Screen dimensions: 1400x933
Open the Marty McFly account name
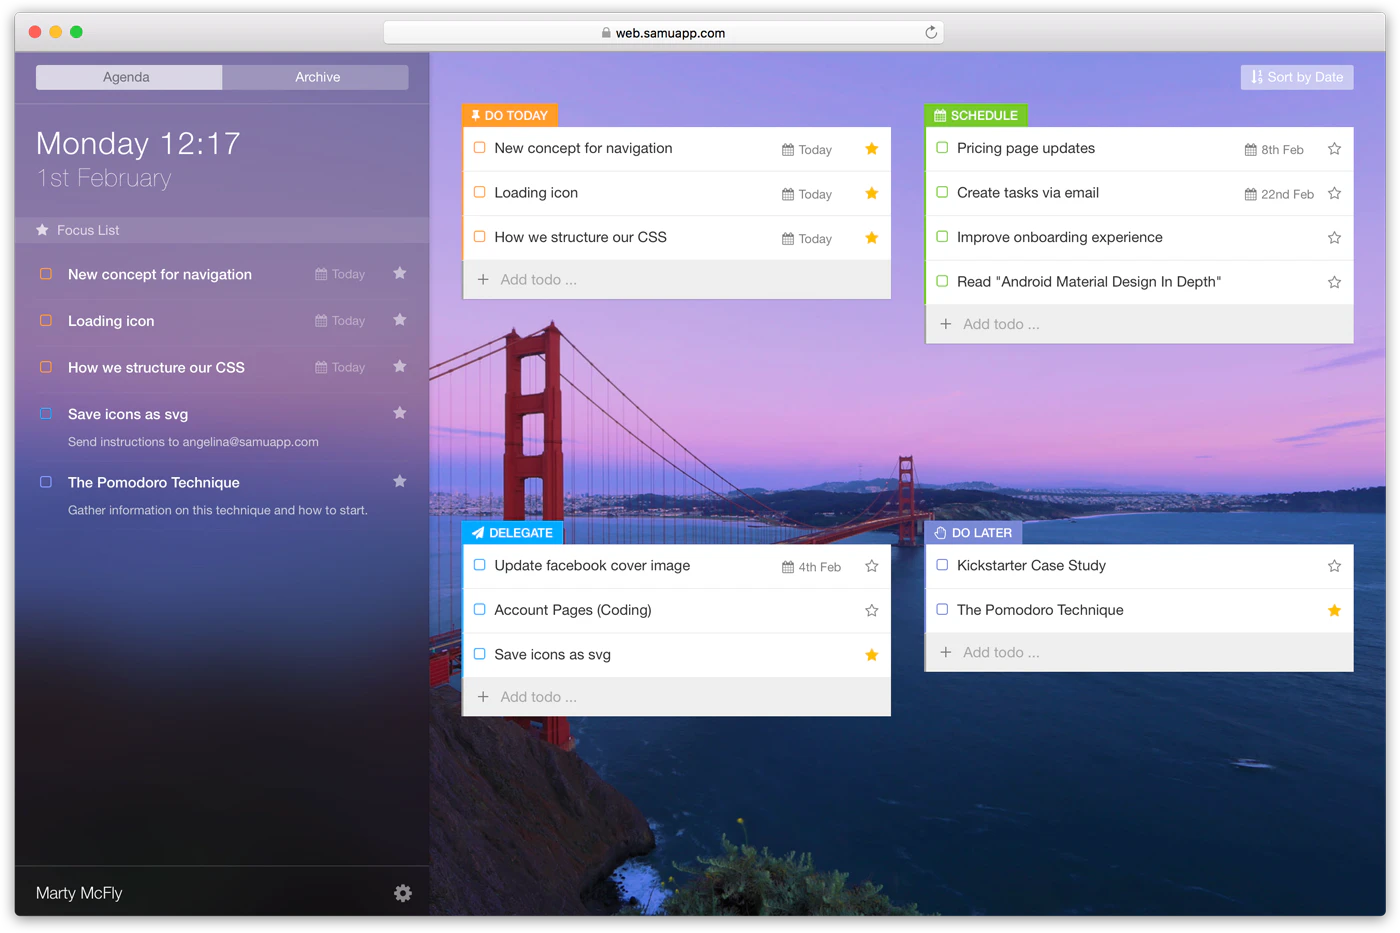[79, 893]
